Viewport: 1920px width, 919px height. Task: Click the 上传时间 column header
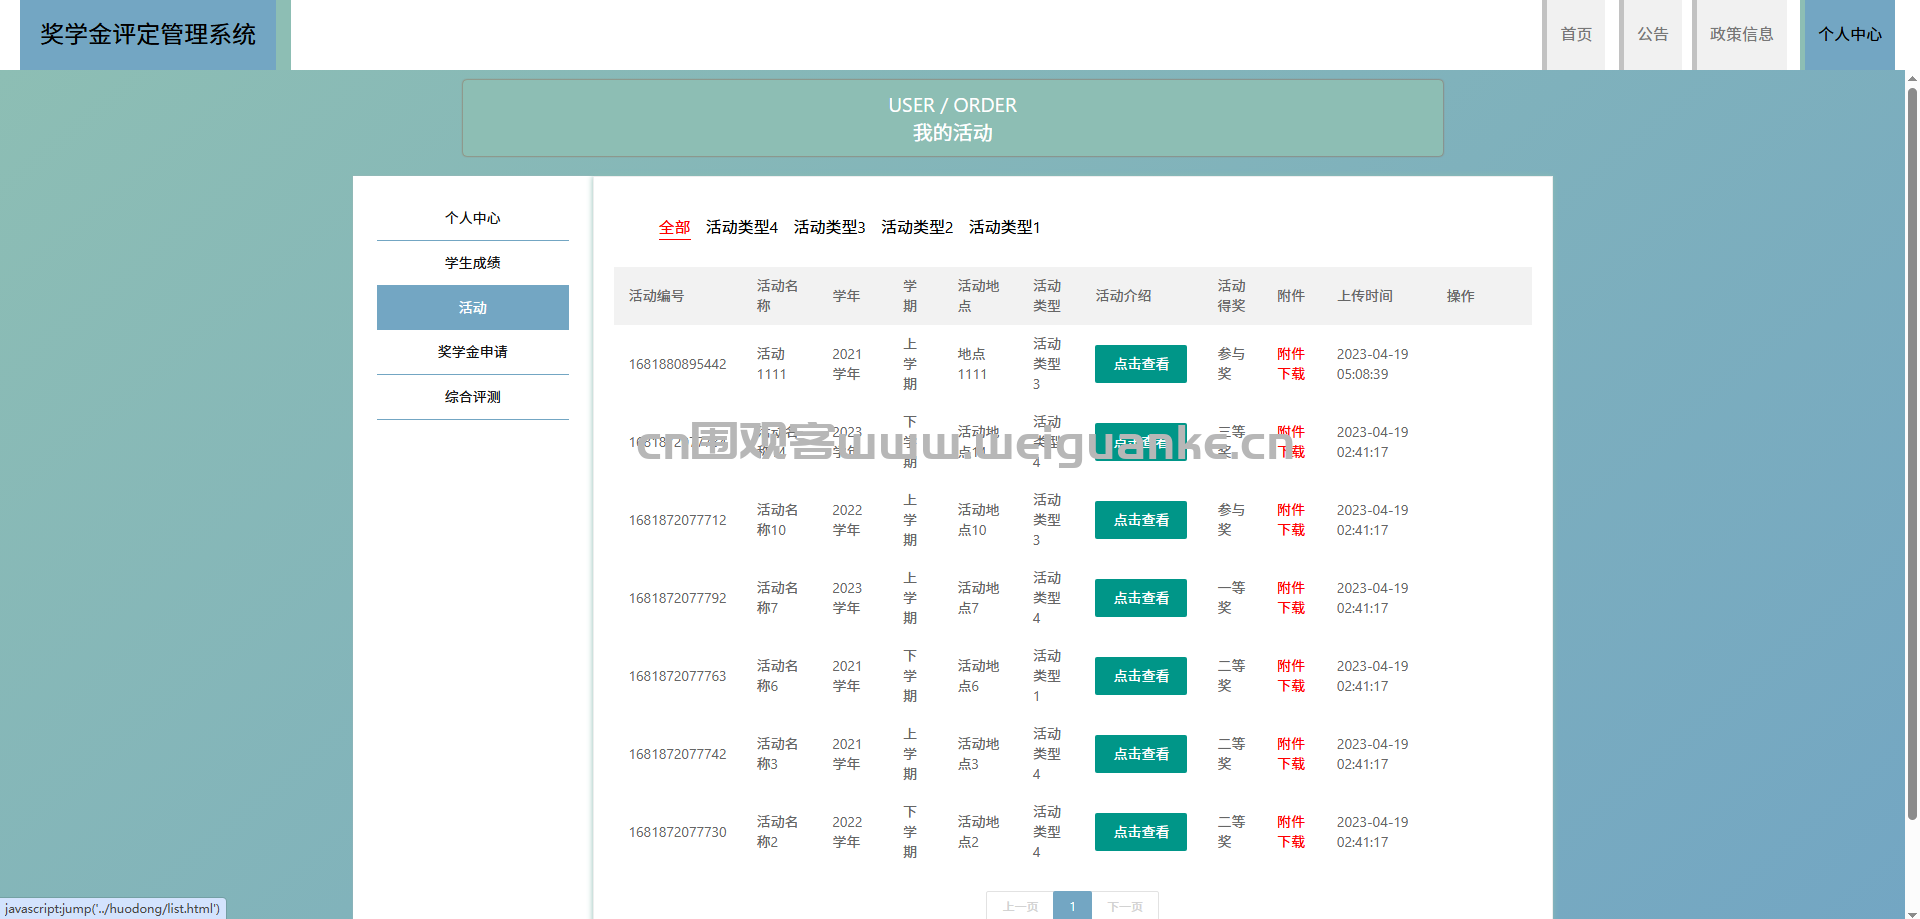click(1365, 296)
